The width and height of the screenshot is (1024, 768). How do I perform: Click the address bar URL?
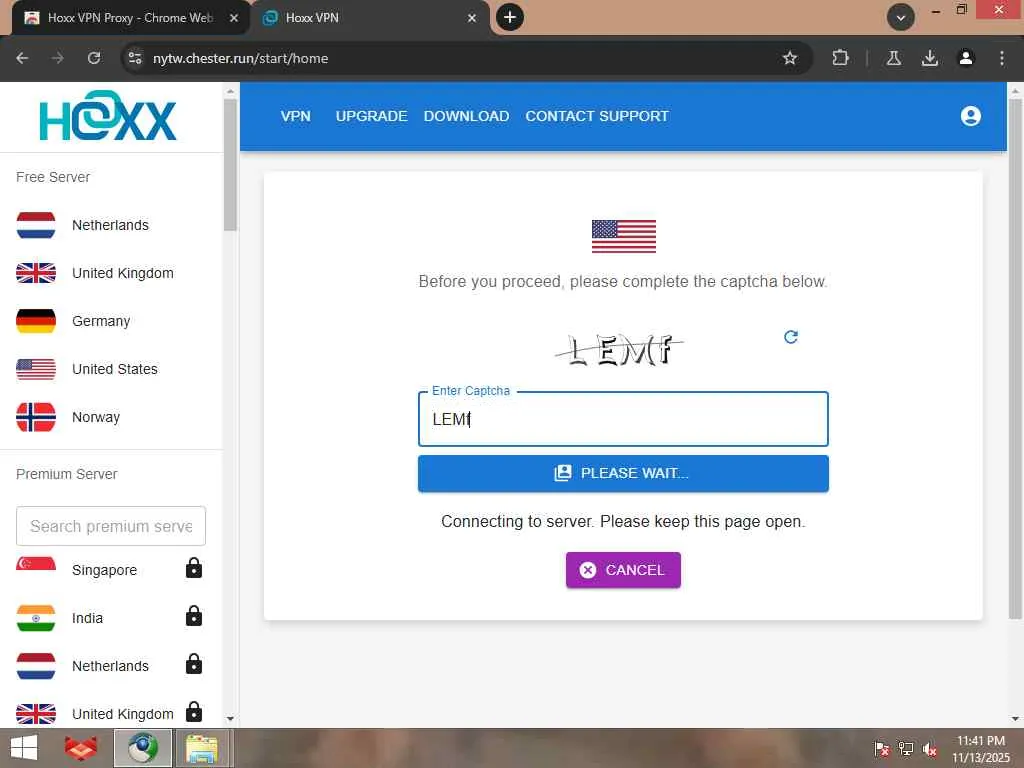240,58
